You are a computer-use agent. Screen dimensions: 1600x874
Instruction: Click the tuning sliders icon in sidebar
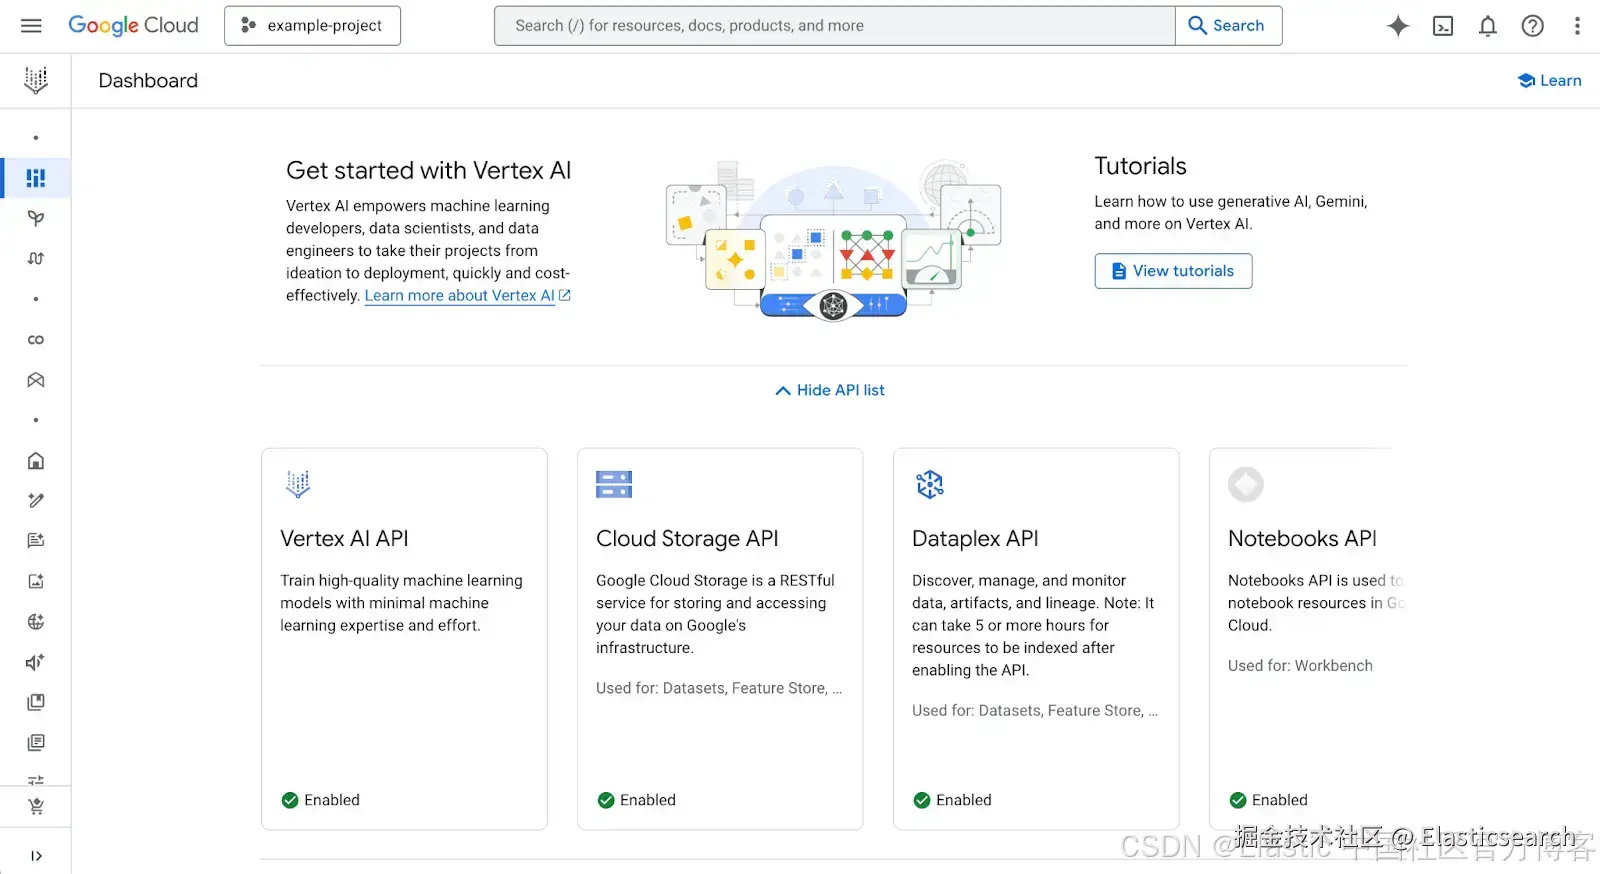(x=36, y=779)
